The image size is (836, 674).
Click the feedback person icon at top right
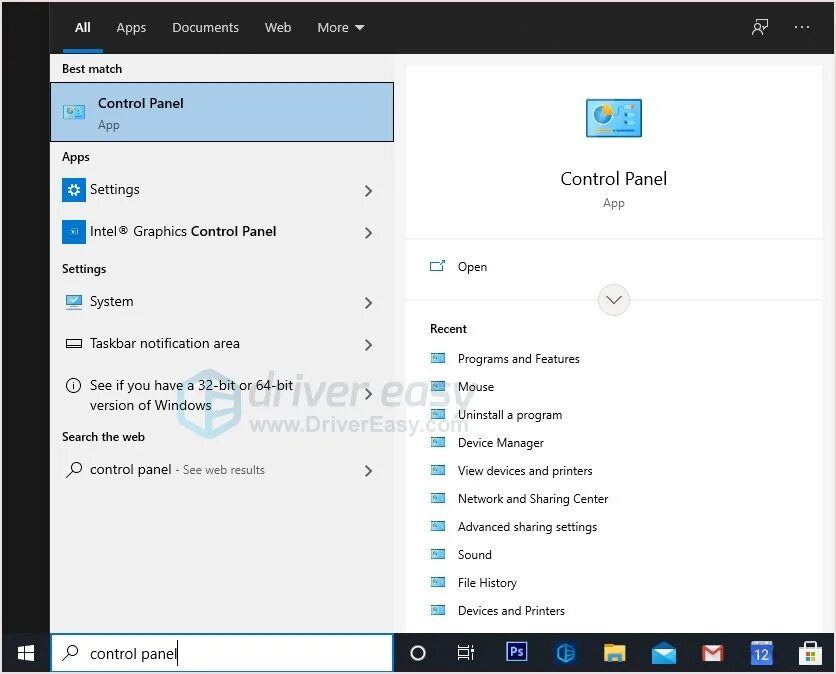[x=760, y=27]
